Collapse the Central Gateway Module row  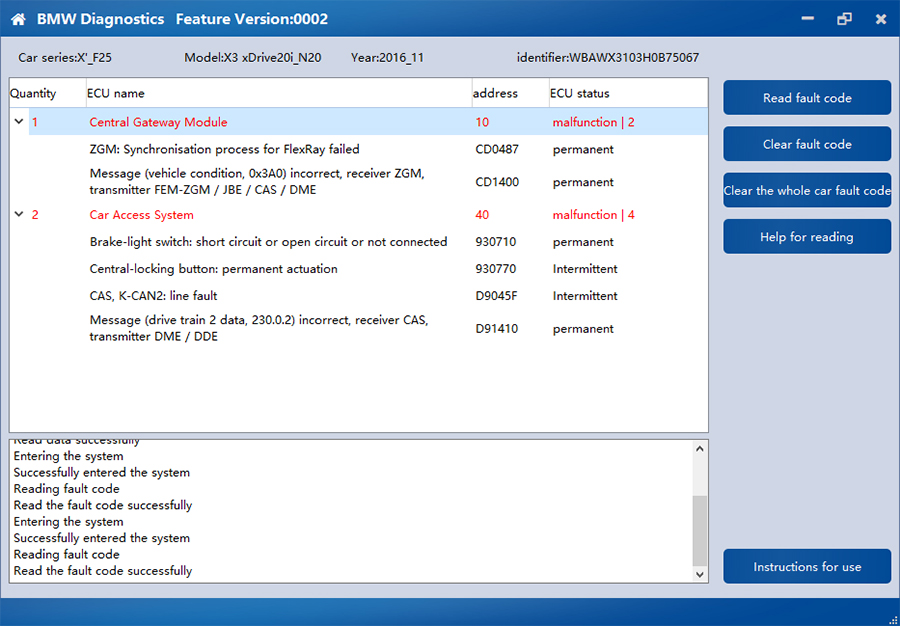(18, 122)
